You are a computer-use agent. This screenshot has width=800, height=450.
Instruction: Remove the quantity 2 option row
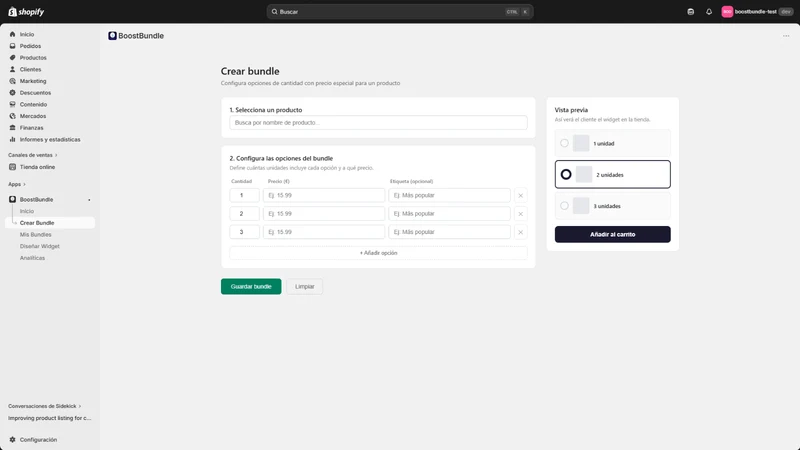520,214
